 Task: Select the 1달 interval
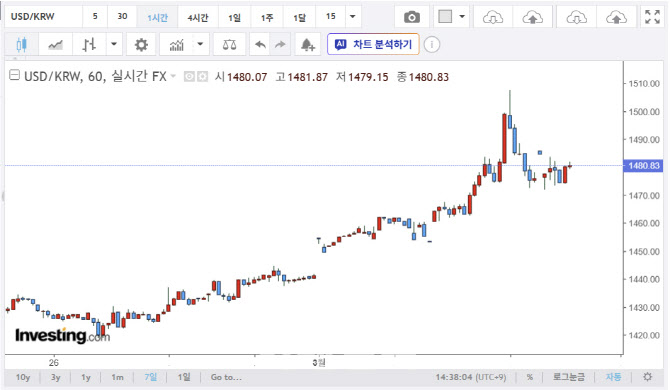(x=300, y=17)
